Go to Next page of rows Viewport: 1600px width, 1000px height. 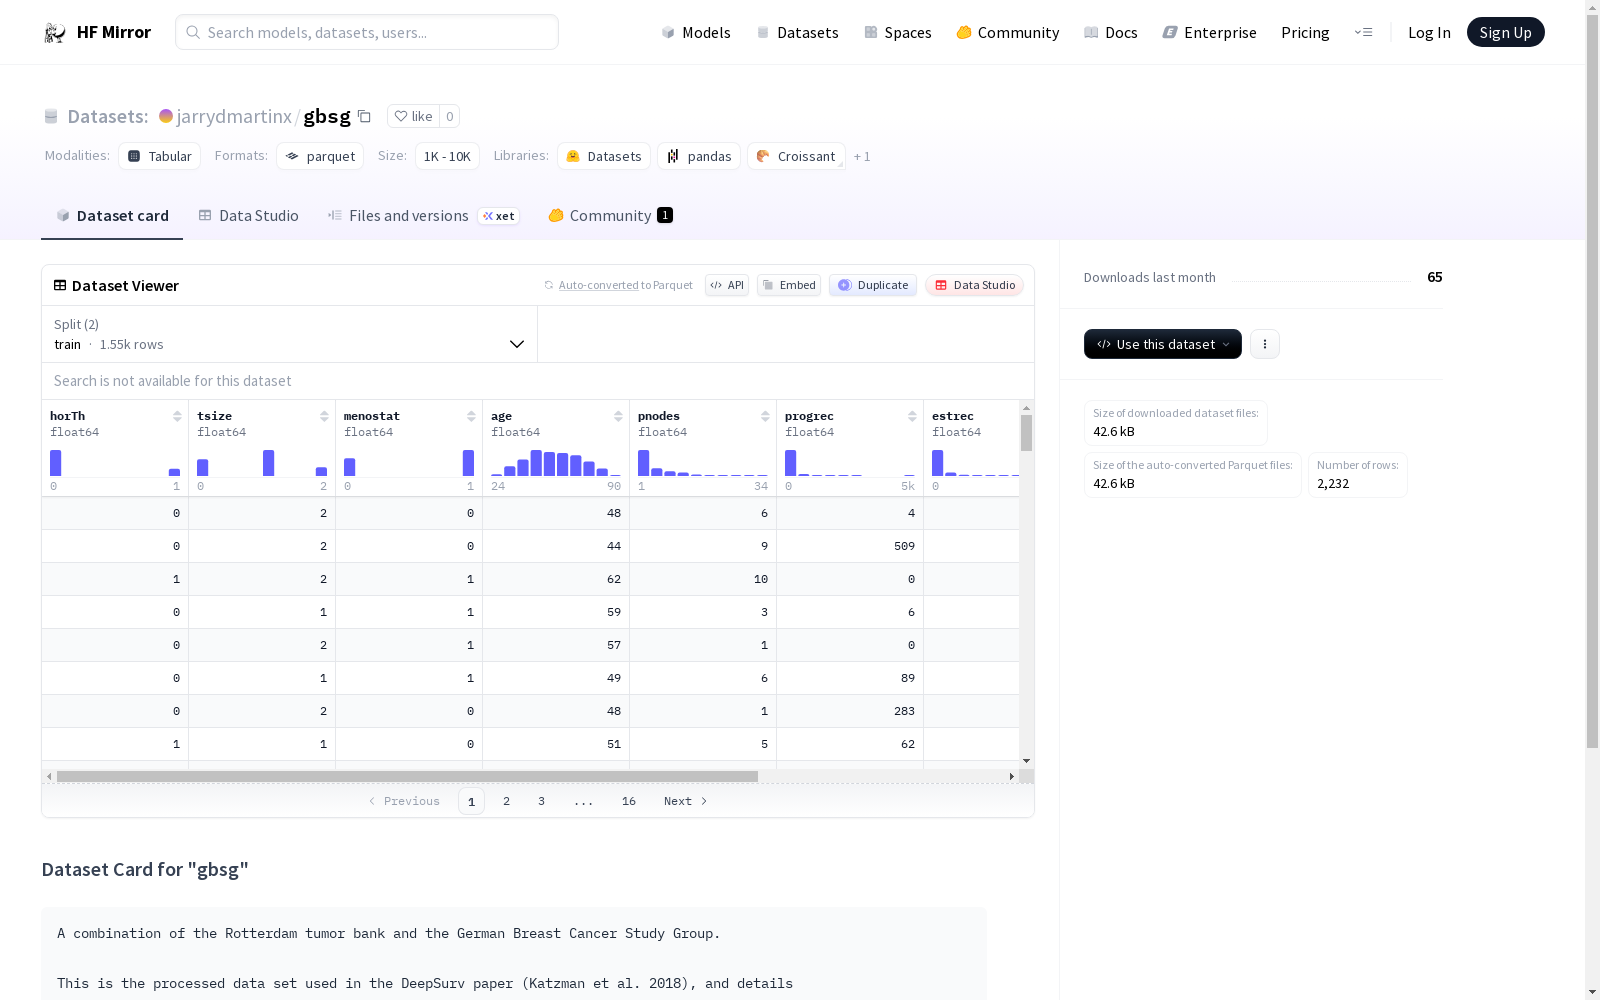coord(685,801)
